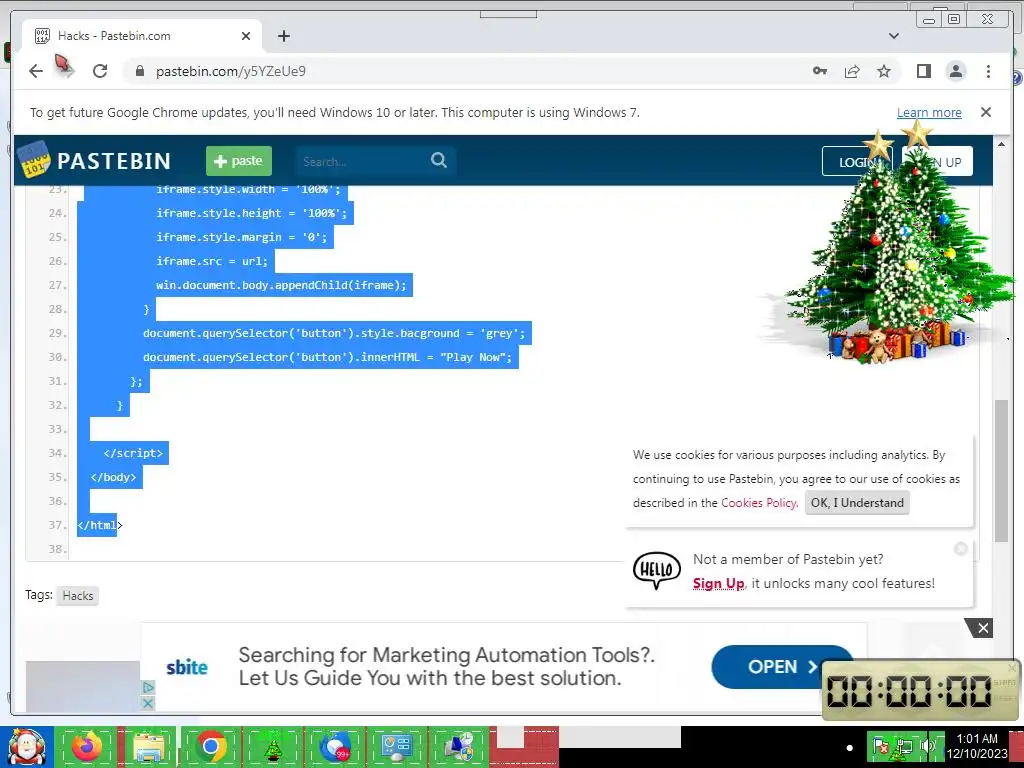Image resolution: width=1024 pixels, height=768 pixels.
Task: Click the AdChoices triangle icon
Action: [x=148, y=687]
